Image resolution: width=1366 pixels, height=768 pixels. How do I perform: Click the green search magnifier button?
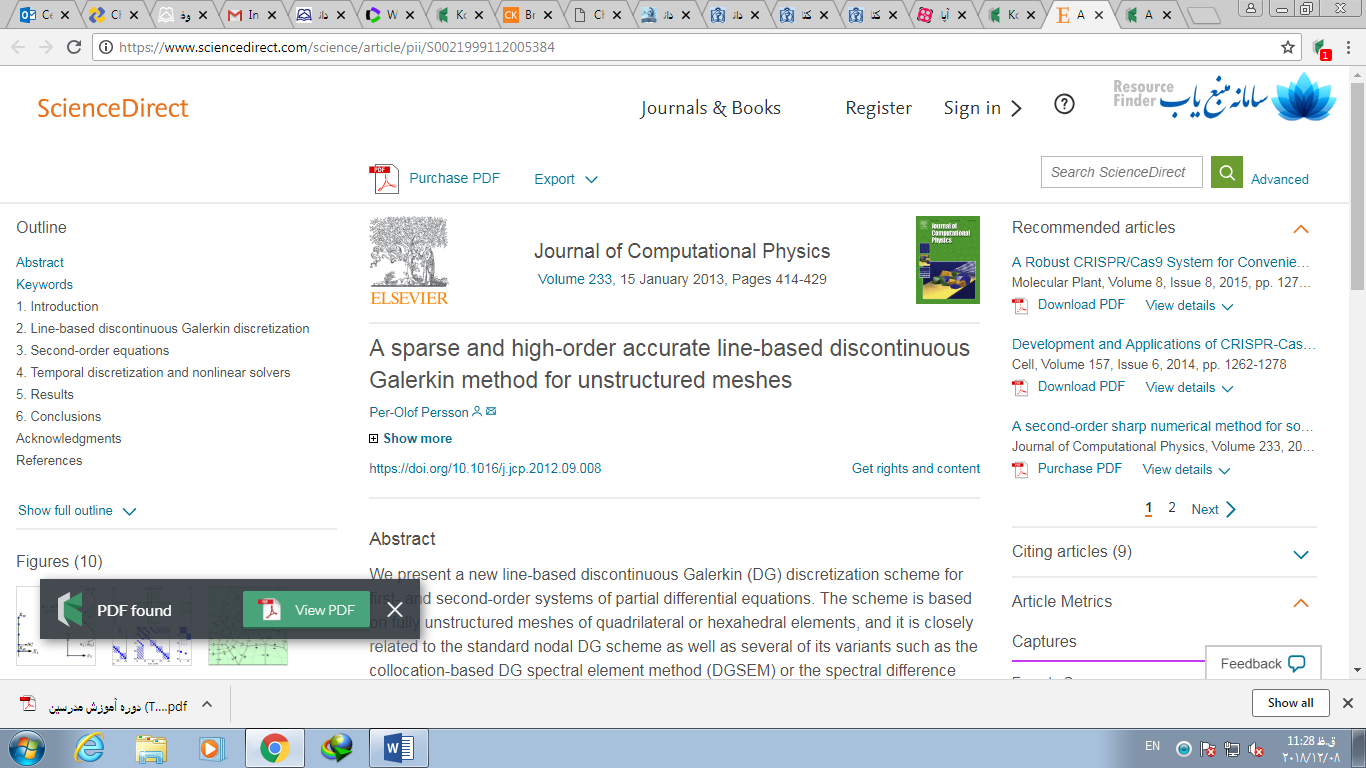[x=1226, y=172]
